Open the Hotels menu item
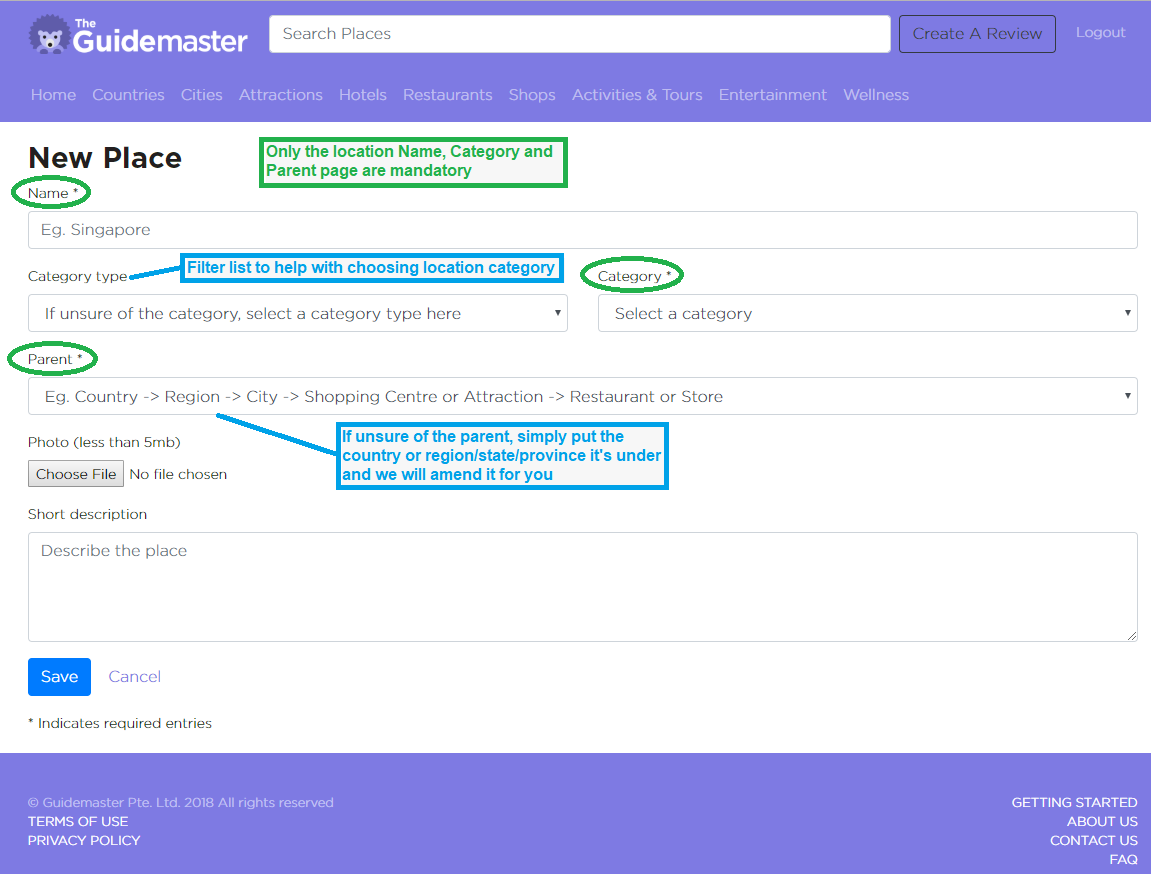 click(363, 95)
